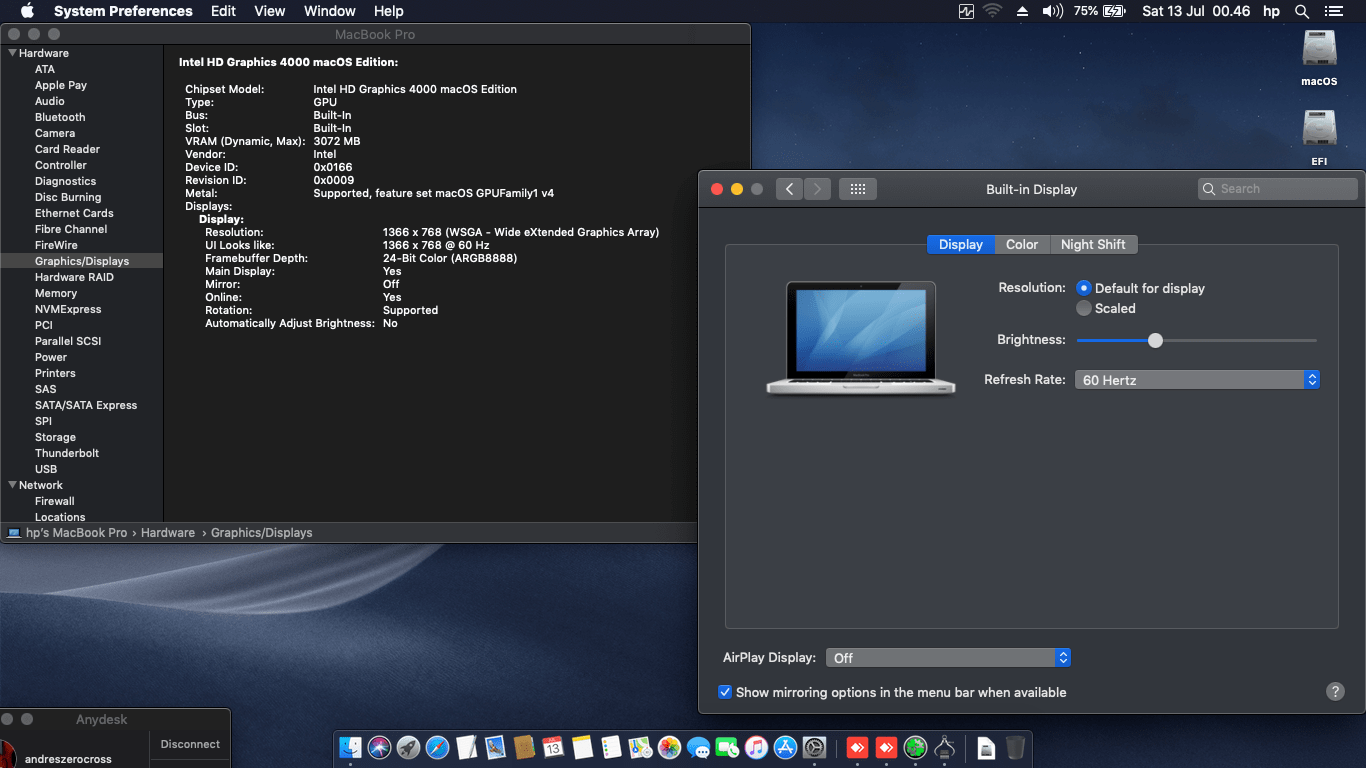The height and width of the screenshot is (768, 1366).
Task: Click the Show All grid icon in Displays preferences
Action: (x=857, y=188)
